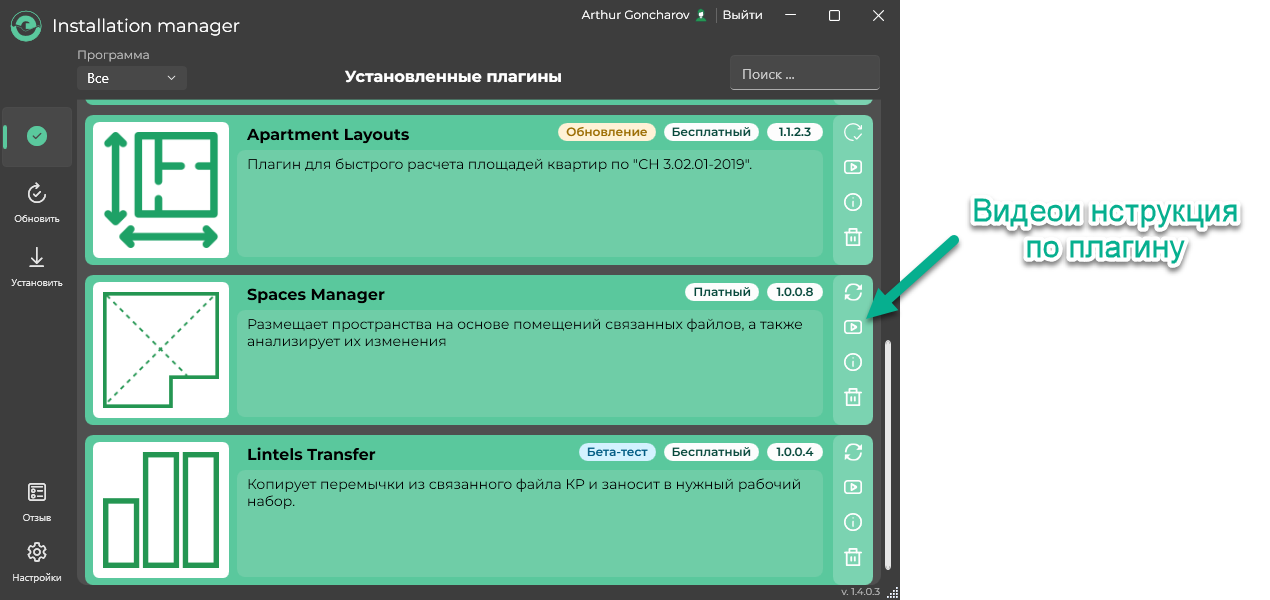1270x600 pixels.
Task: Select the installed plugins checkmark icon
Action: point(36,137)
